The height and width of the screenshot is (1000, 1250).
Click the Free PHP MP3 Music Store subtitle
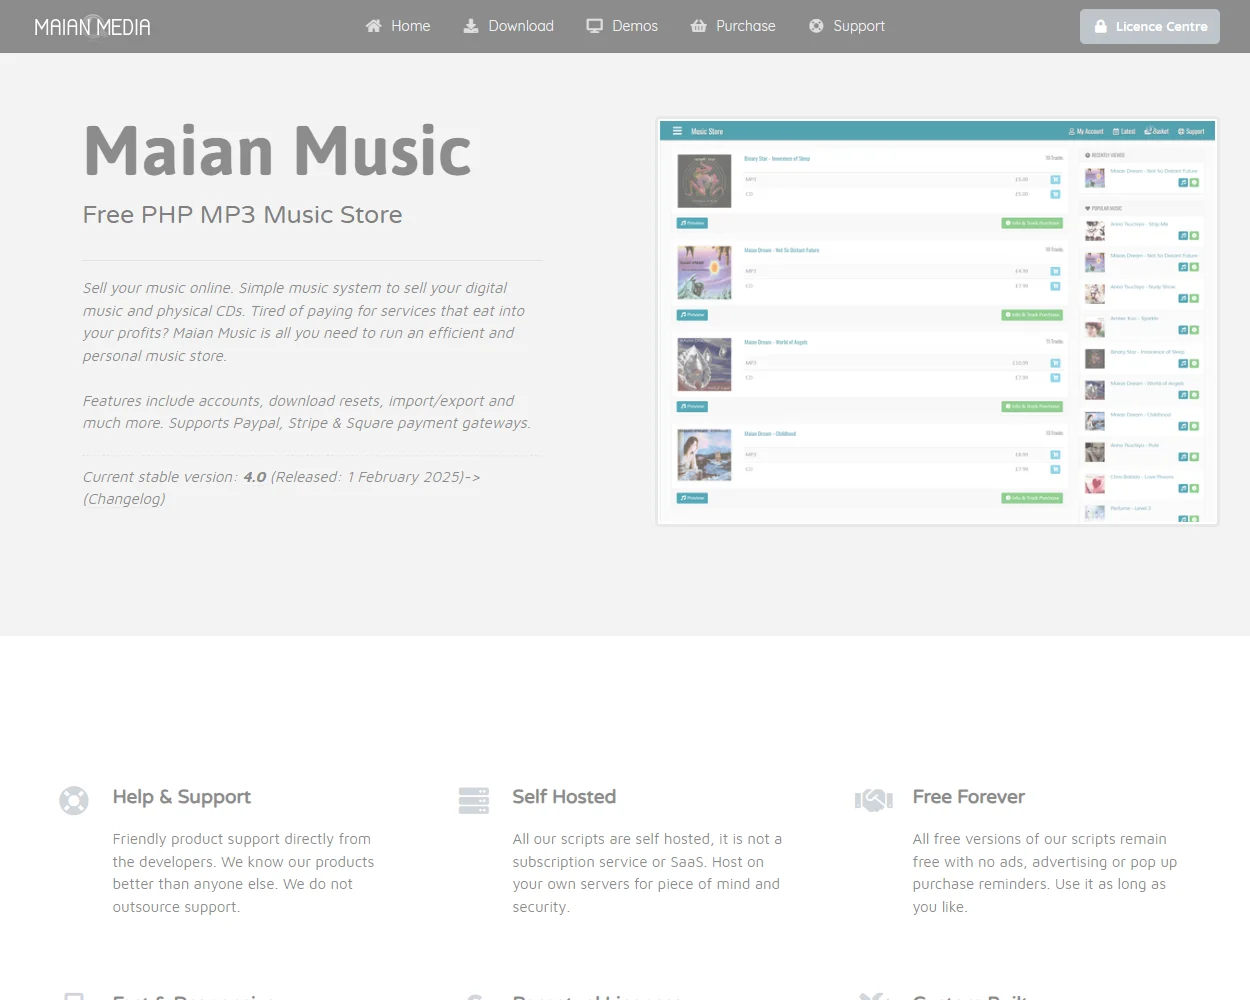pyautogui.click(x=242, y=215)
